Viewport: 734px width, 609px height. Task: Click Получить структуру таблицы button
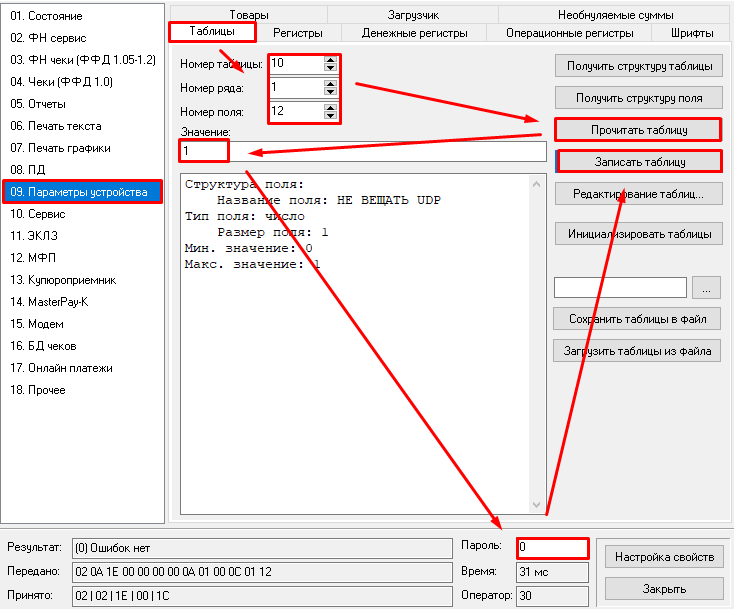[638, 66]
